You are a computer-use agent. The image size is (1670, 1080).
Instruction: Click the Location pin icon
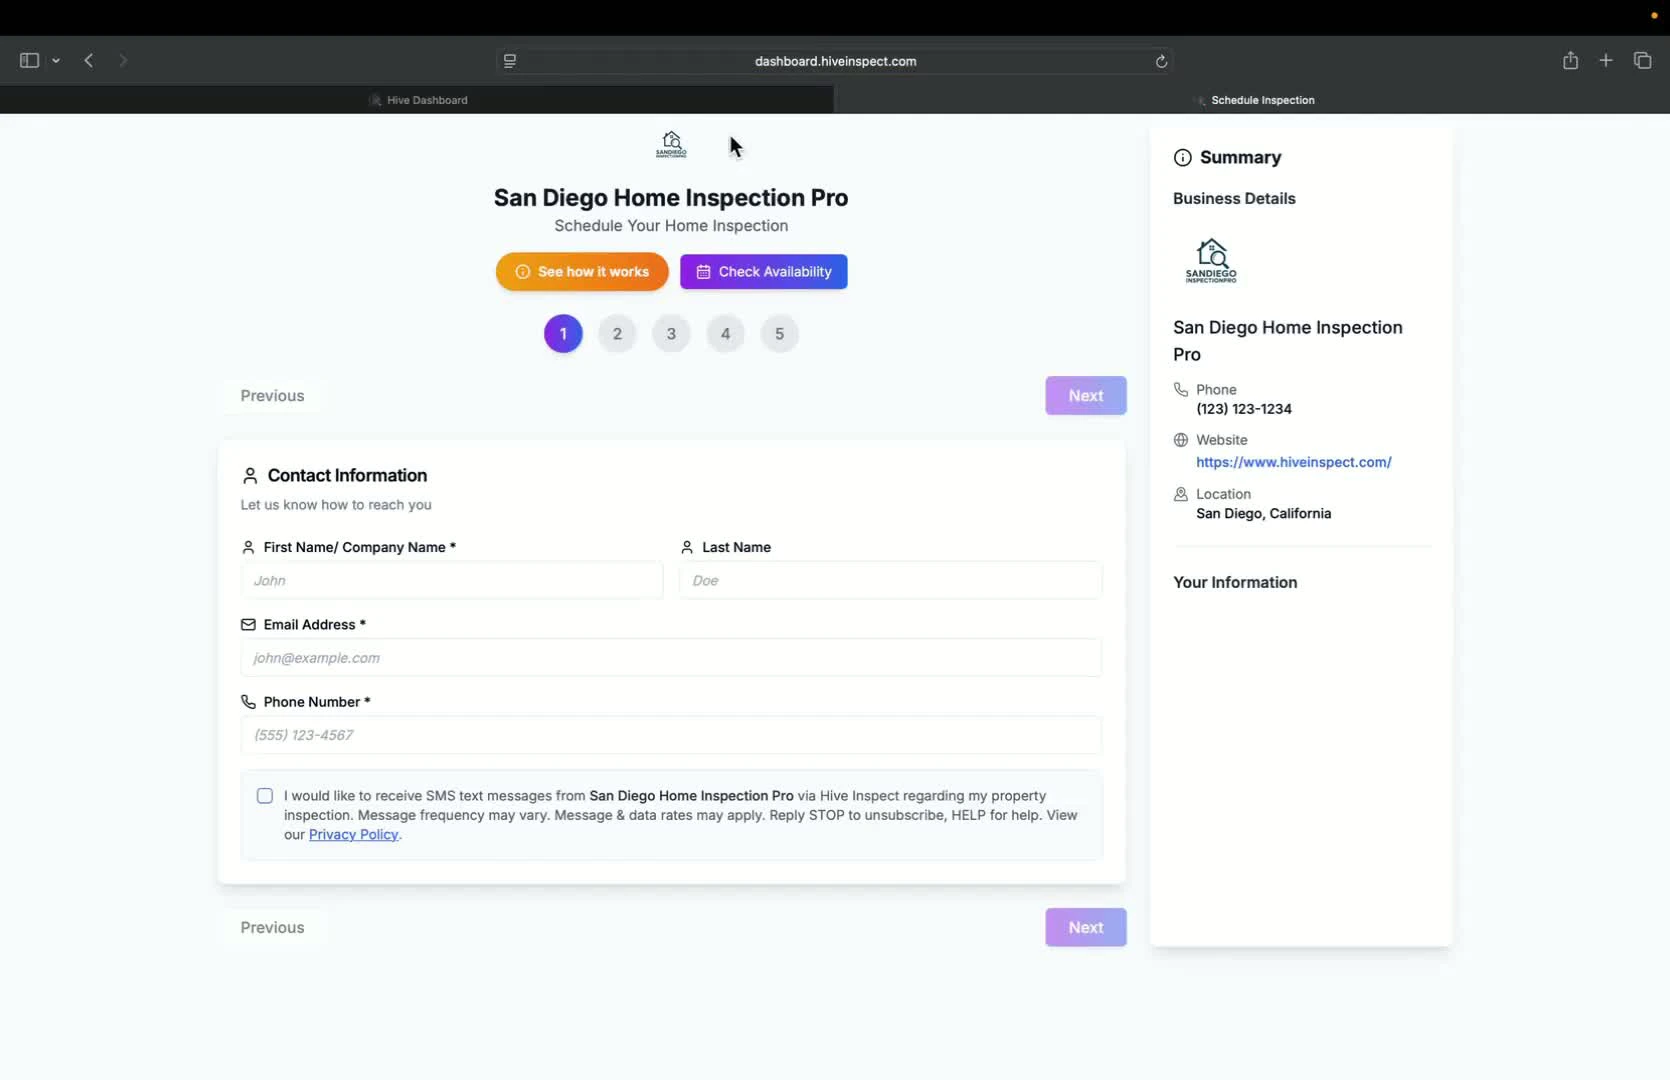(x=1181, y=494)
